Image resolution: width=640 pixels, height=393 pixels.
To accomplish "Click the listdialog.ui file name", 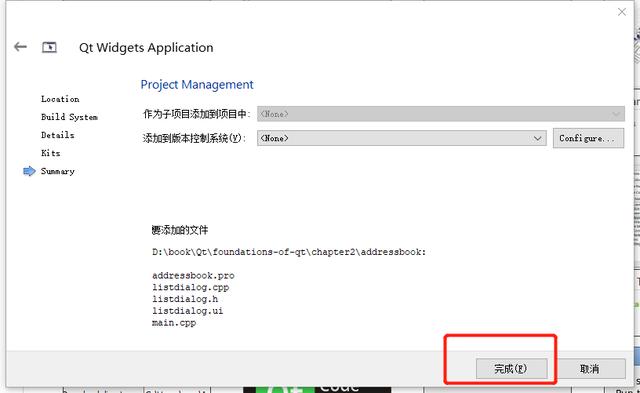I will tap(187, 311).
